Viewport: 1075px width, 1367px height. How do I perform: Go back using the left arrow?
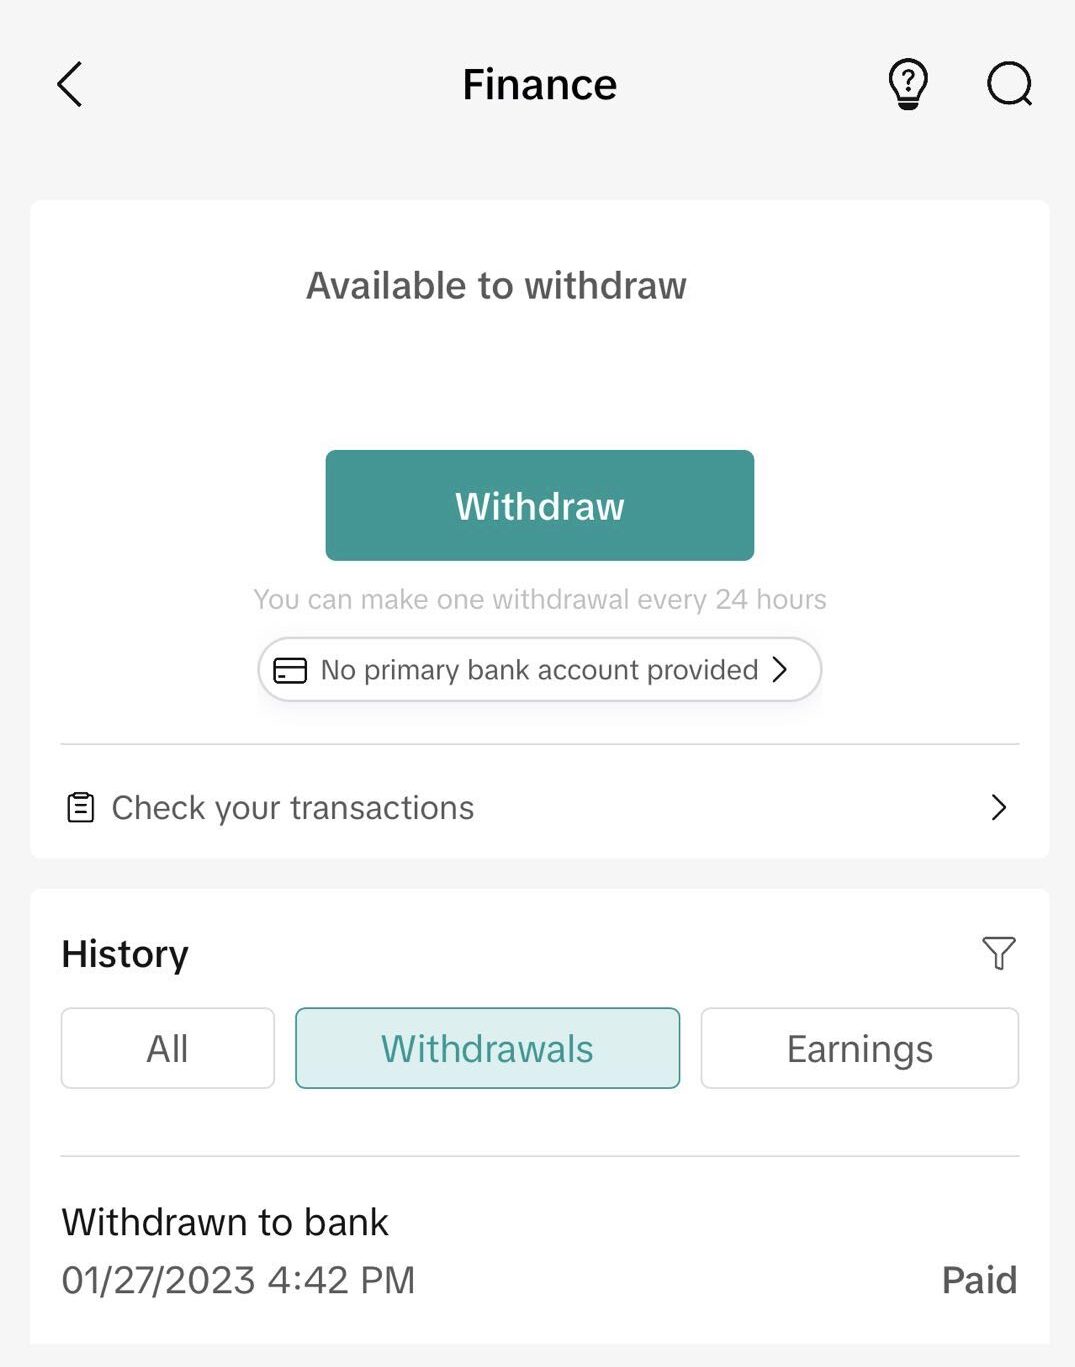[x=69, y=84]
